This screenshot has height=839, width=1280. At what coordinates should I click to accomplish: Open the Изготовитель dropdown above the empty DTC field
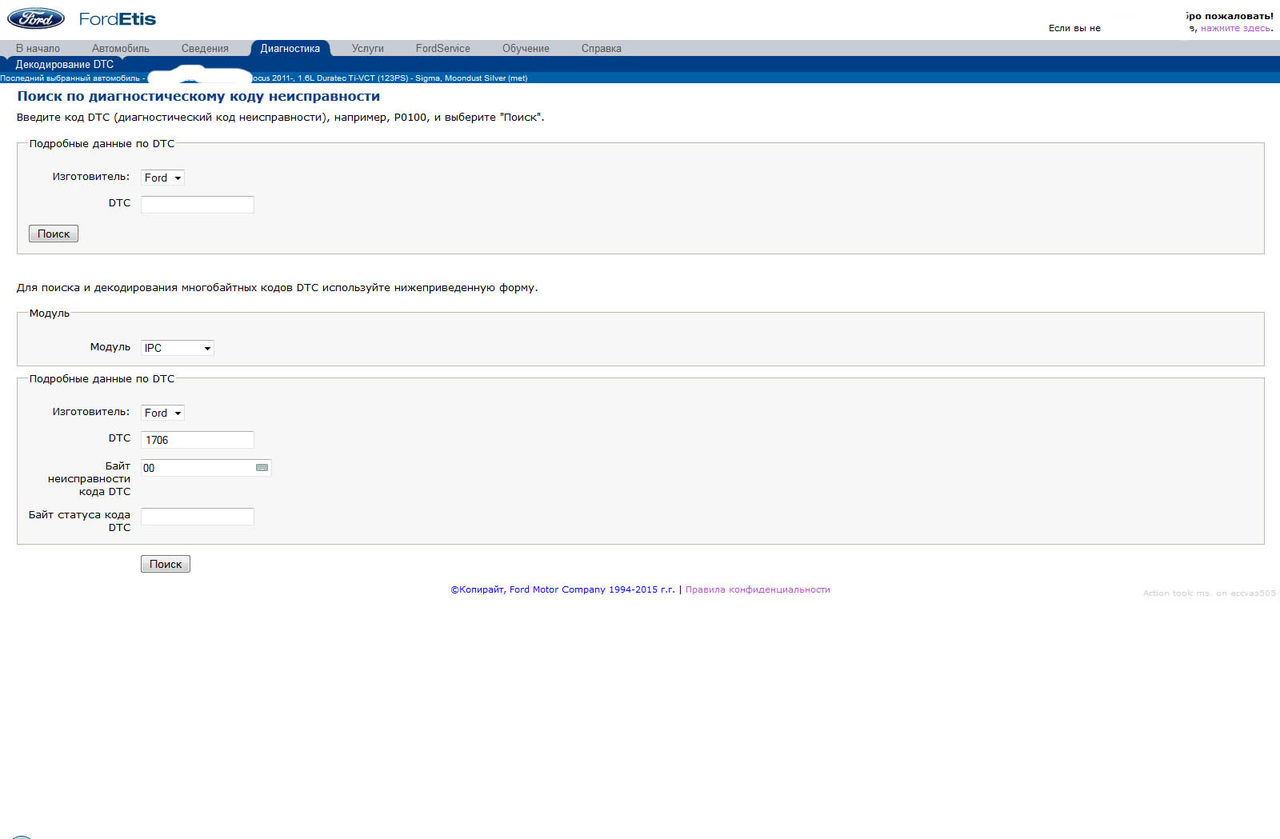pos(163,177)
